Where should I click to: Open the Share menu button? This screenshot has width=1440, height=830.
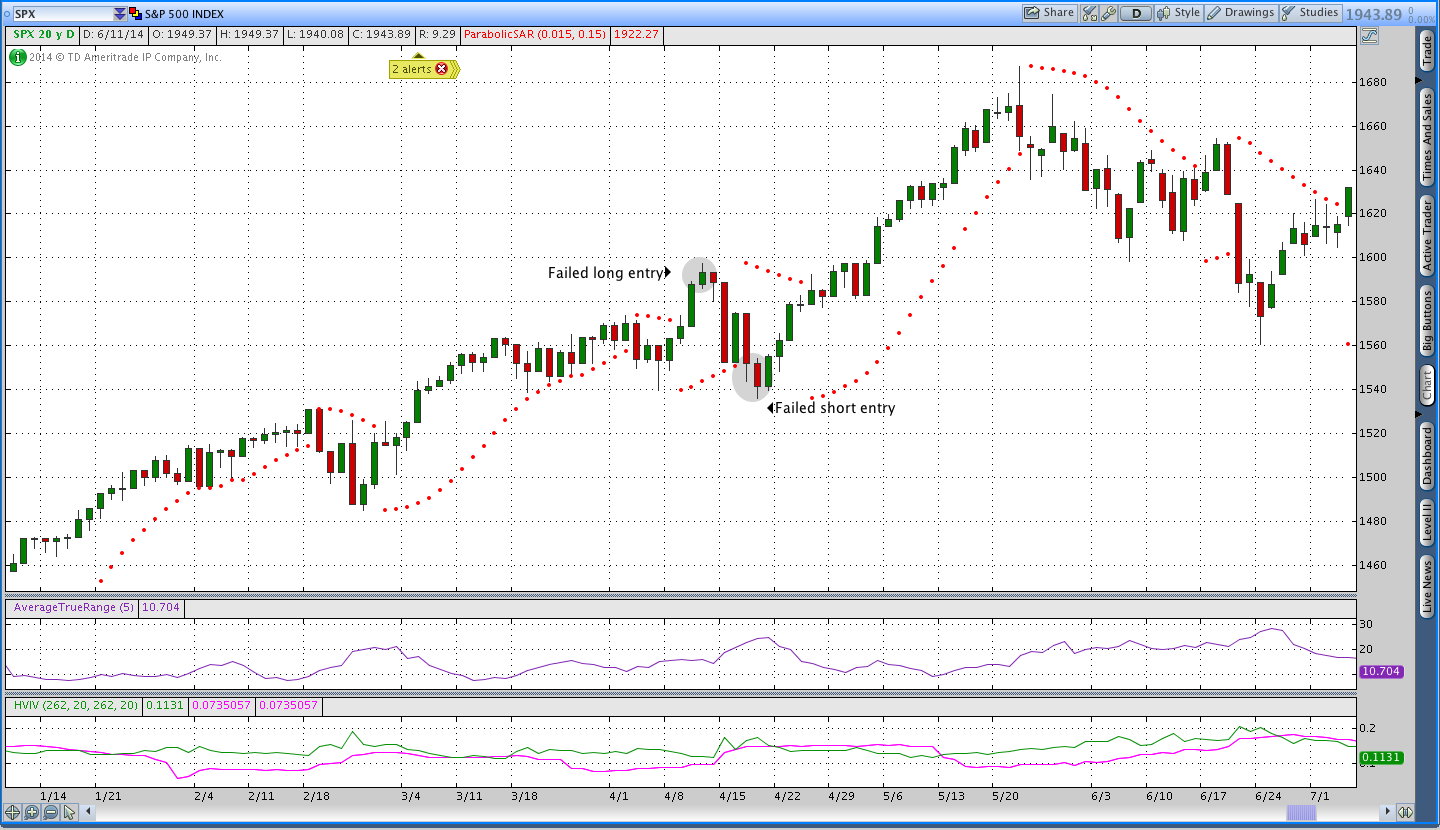pos(1049,13)
